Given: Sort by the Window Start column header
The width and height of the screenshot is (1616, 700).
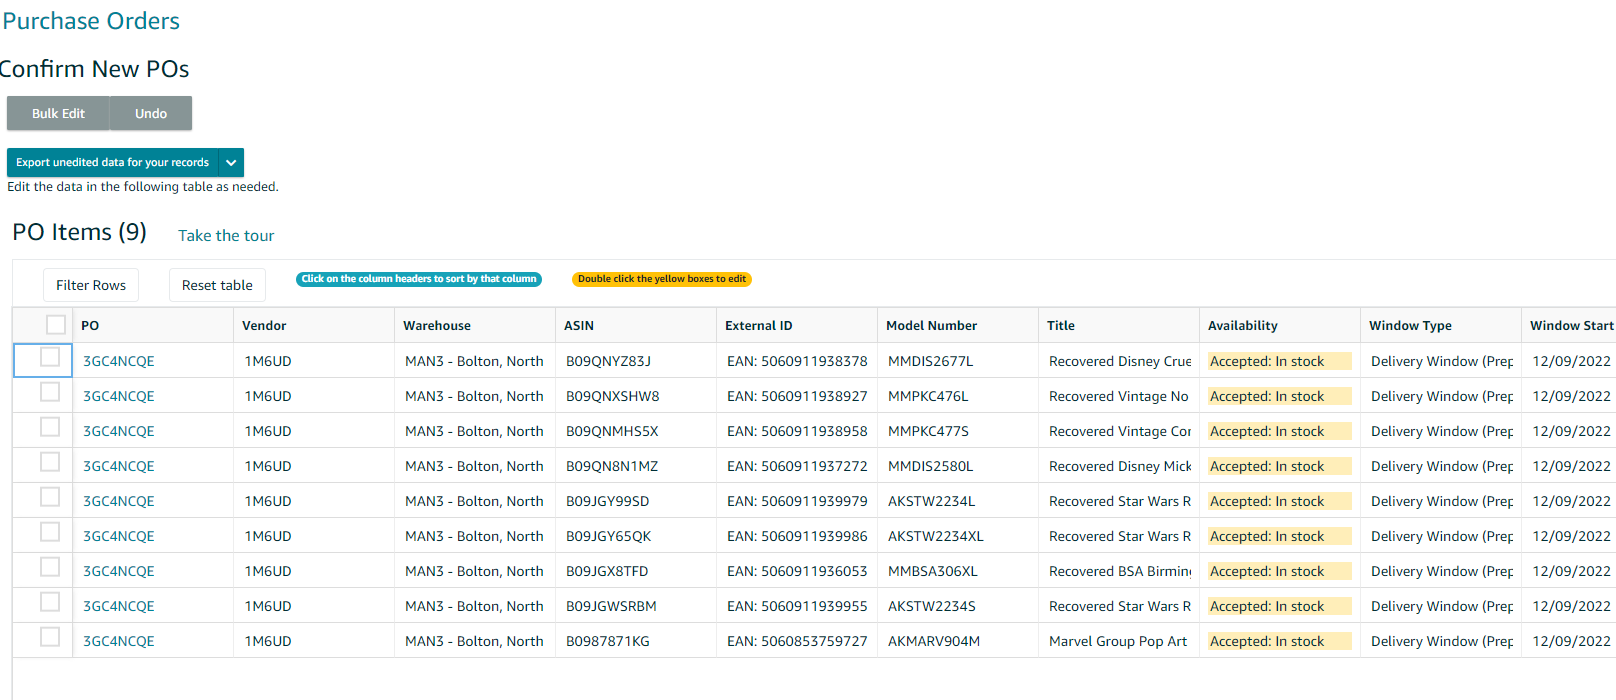Looking at the screenshot, I should [1571, 325].
